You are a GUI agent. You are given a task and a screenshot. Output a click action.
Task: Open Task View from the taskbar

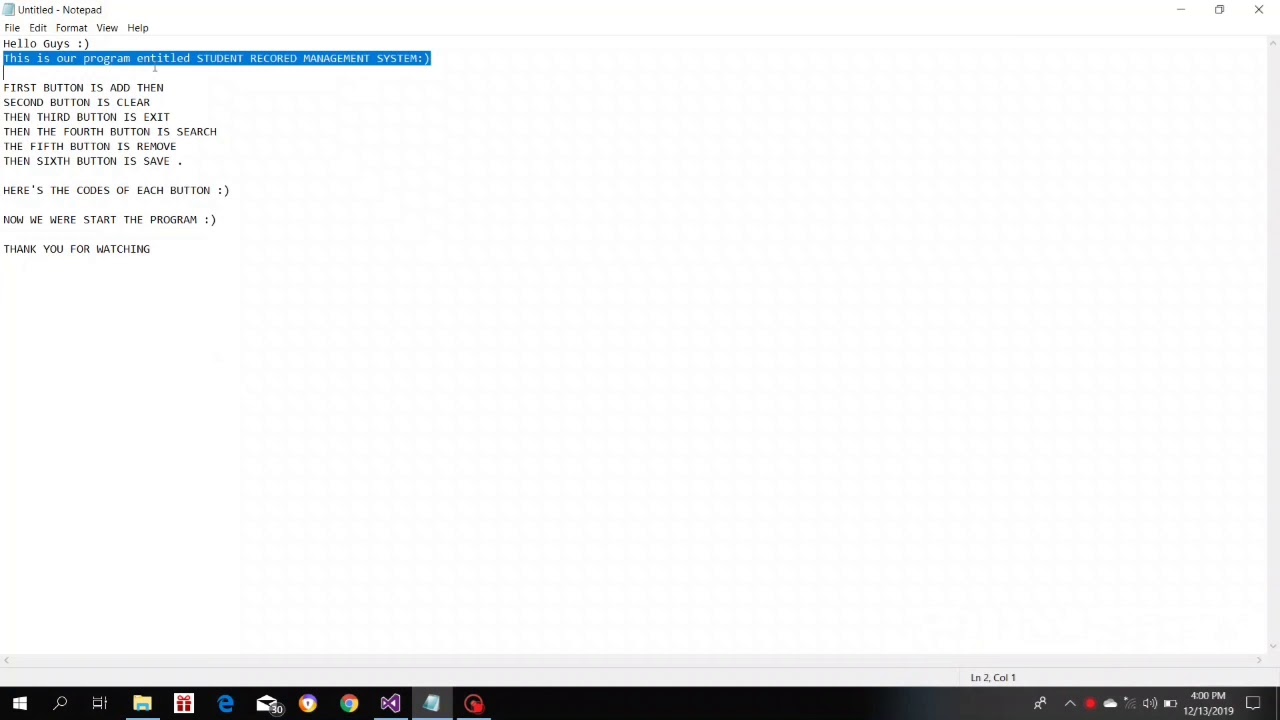[100, 704]
